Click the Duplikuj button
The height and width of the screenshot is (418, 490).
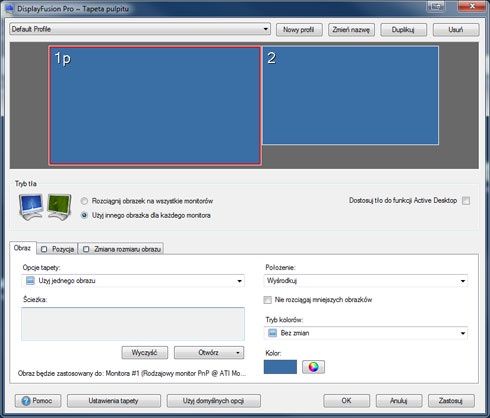coord(403,30)
